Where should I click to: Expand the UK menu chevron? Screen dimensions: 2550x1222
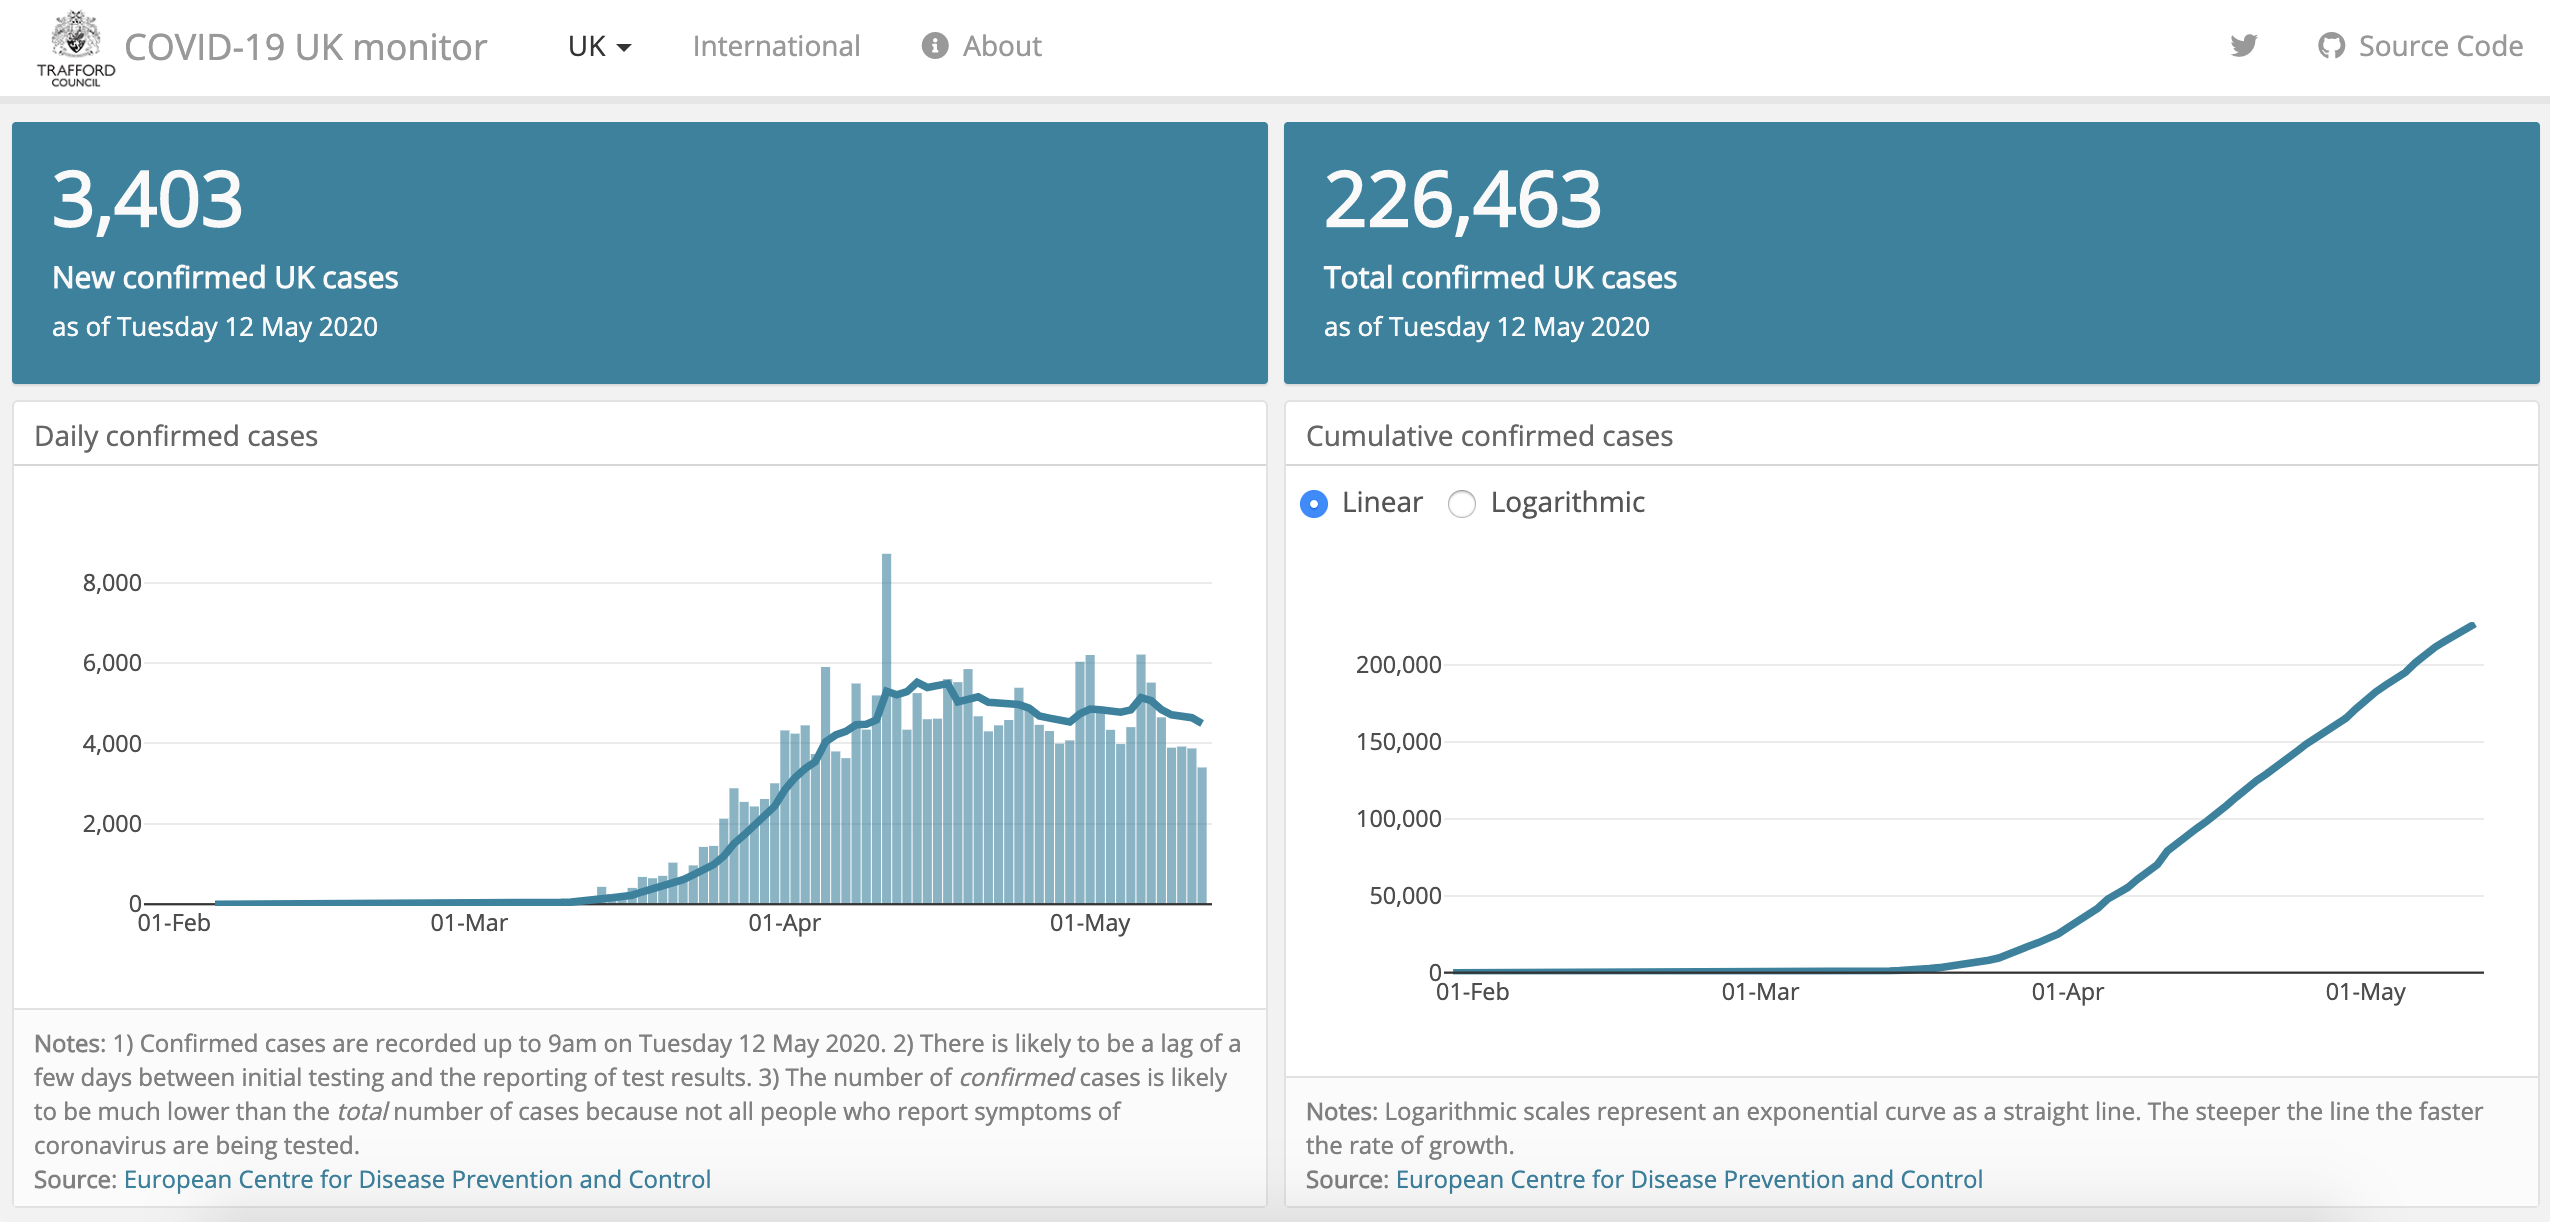click(x=626, y=48)
